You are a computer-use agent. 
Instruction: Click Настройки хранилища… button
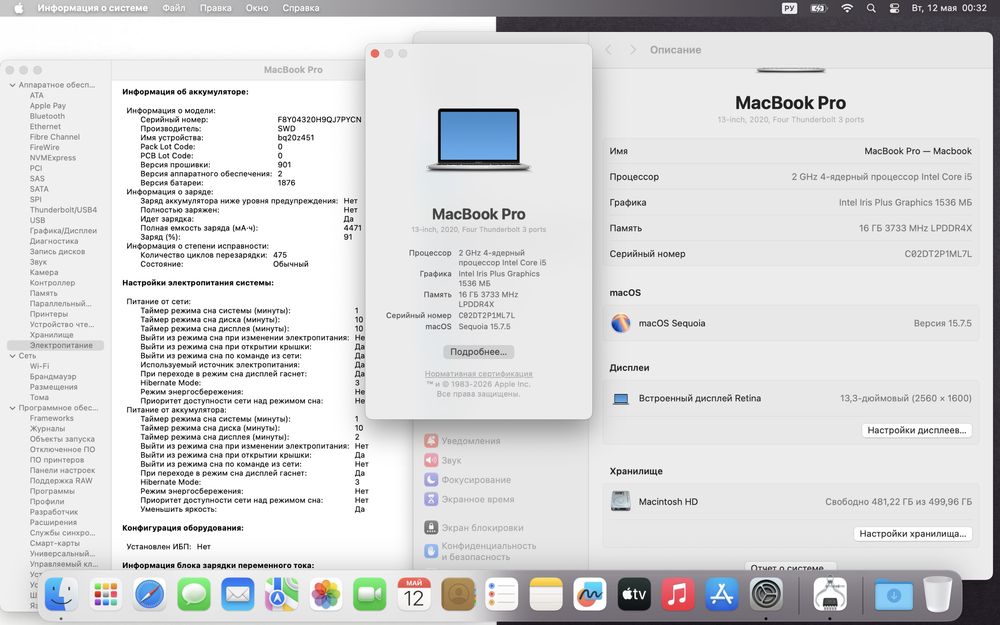tap(913, 534)
